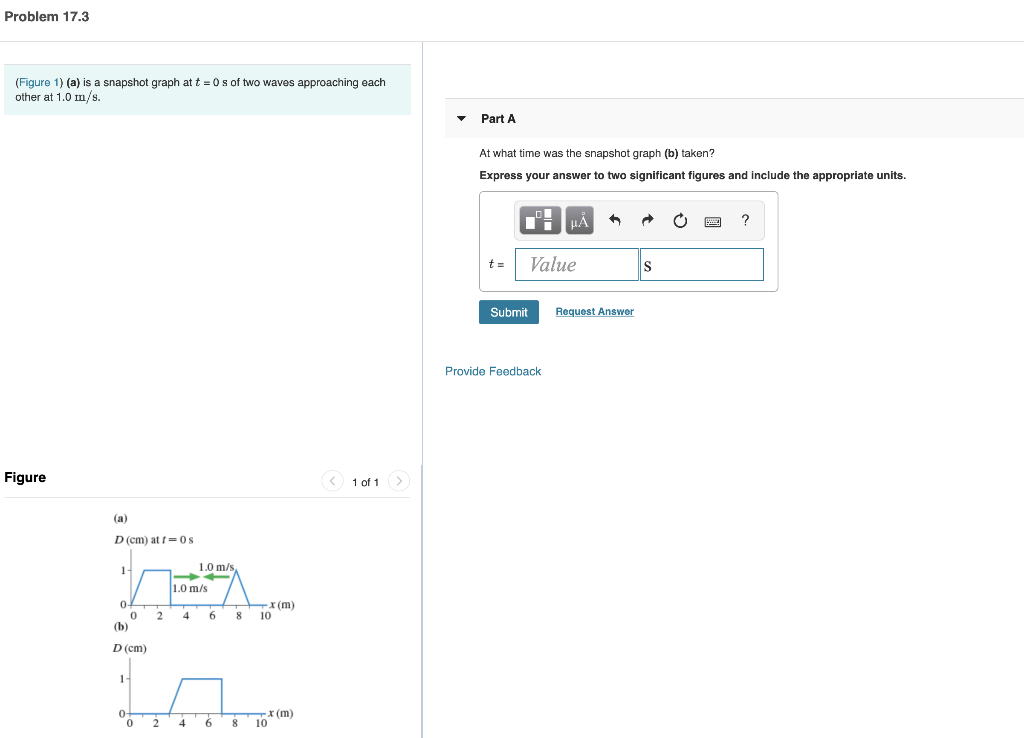Open the Request Answer link
The image size is (1024, 738).
(x=594, y=311)
